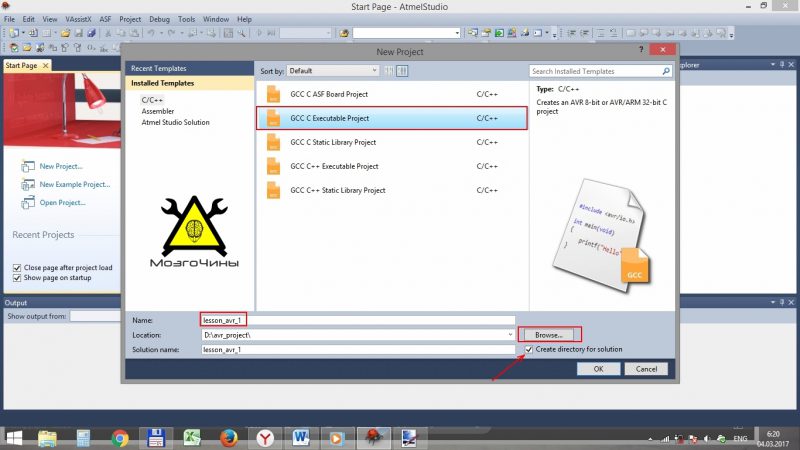Open the Window menu
Screen dimensions: 800x450
pos(216,19)
